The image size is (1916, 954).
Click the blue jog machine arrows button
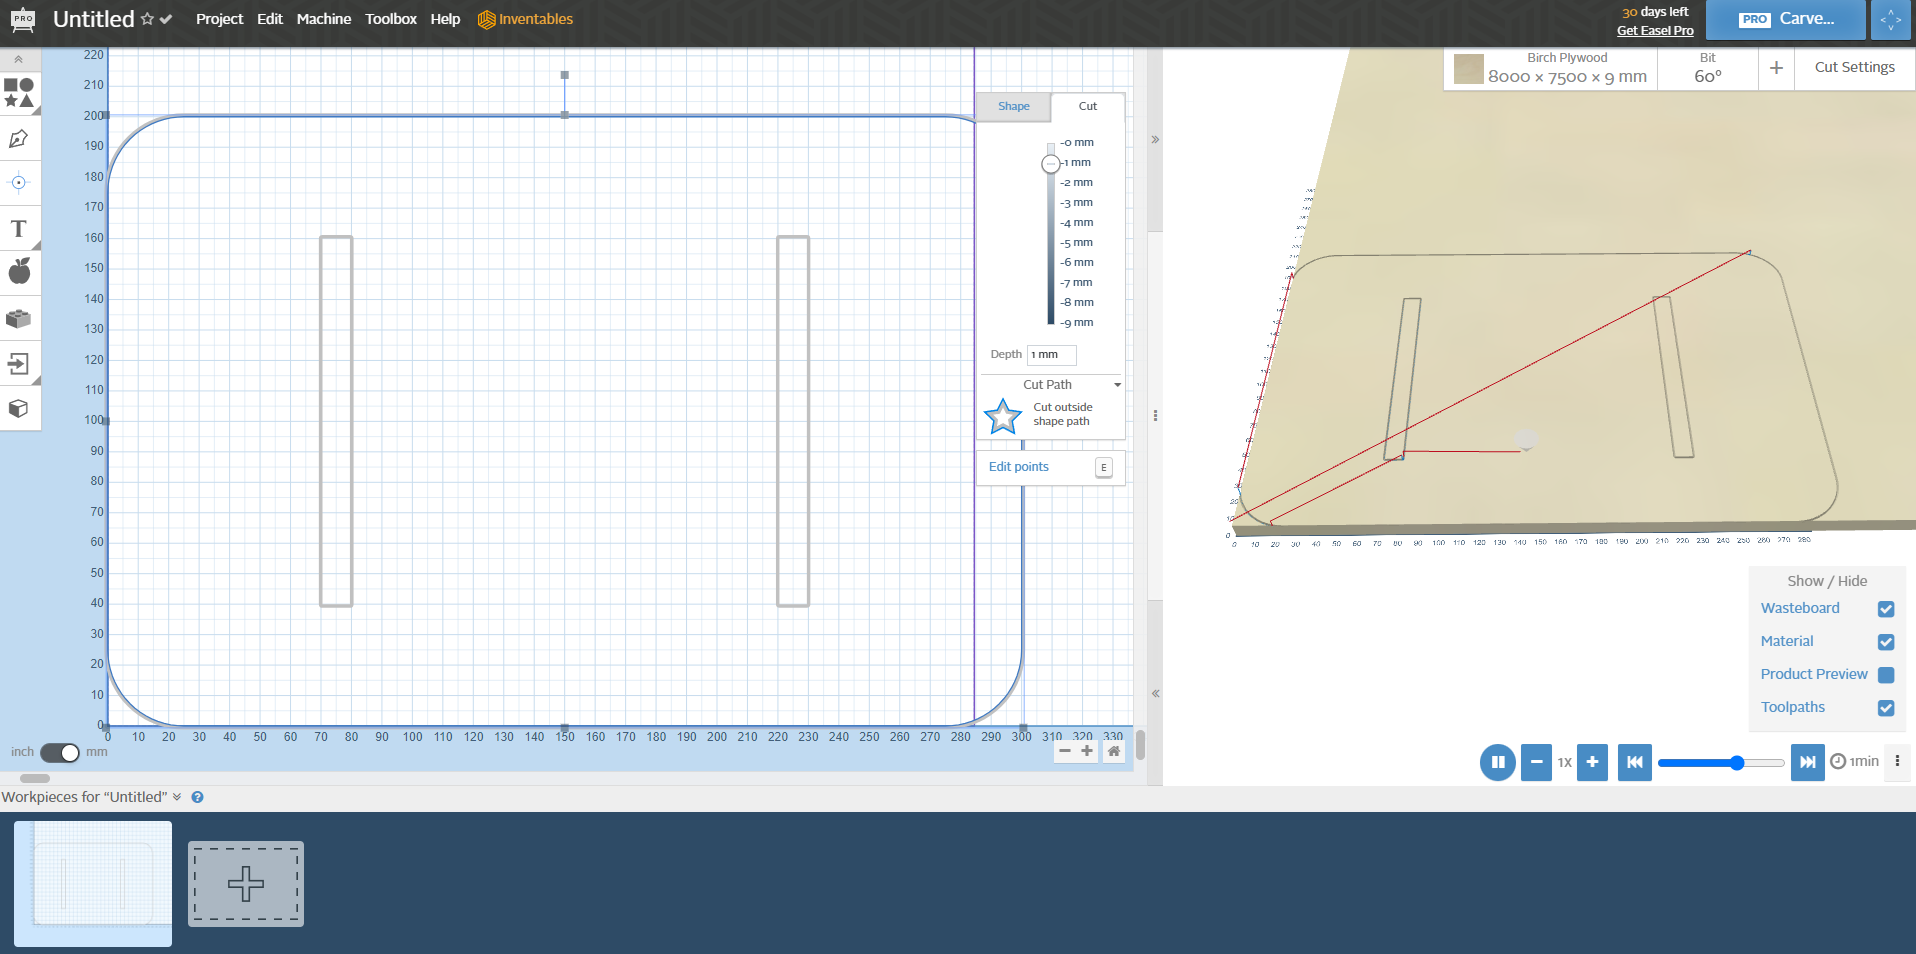pyautogui.click(x=1890, y=20)
